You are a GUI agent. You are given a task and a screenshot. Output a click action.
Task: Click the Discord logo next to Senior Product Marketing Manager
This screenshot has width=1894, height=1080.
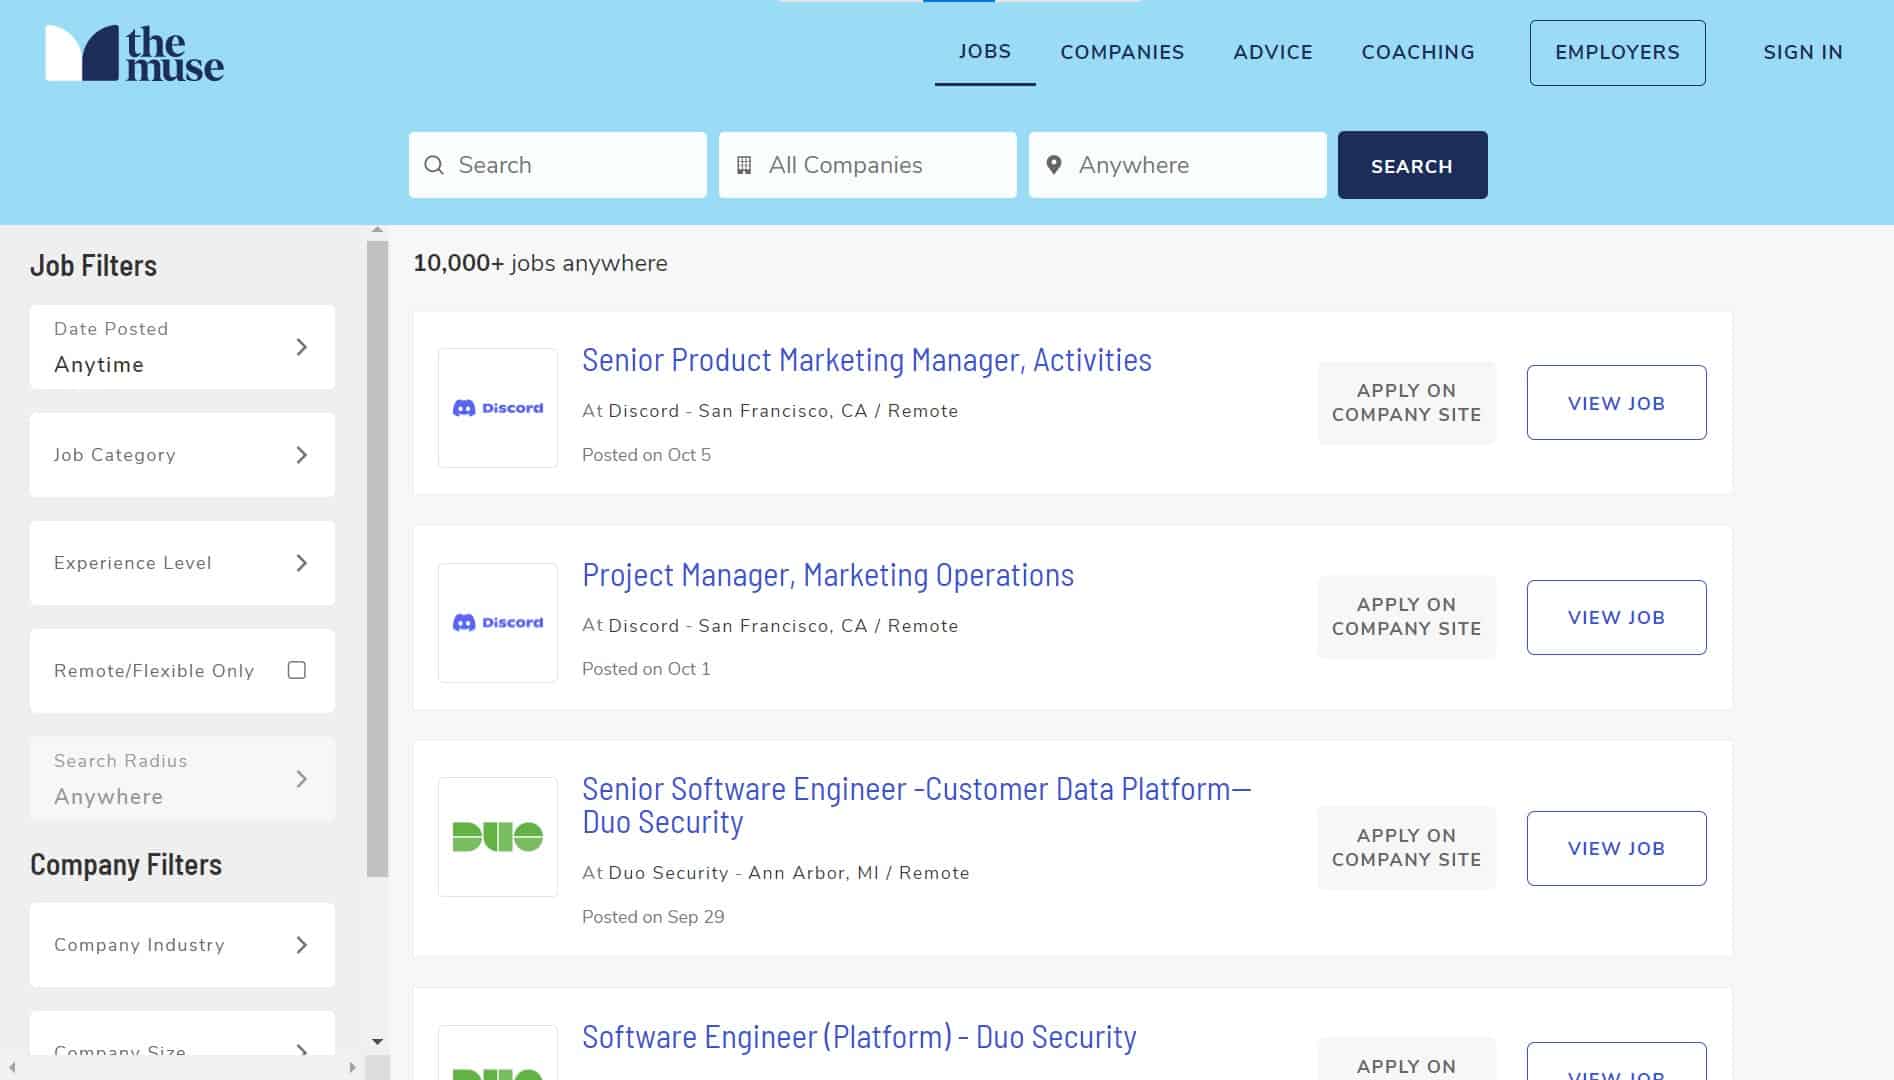click(x=497, y=407)
